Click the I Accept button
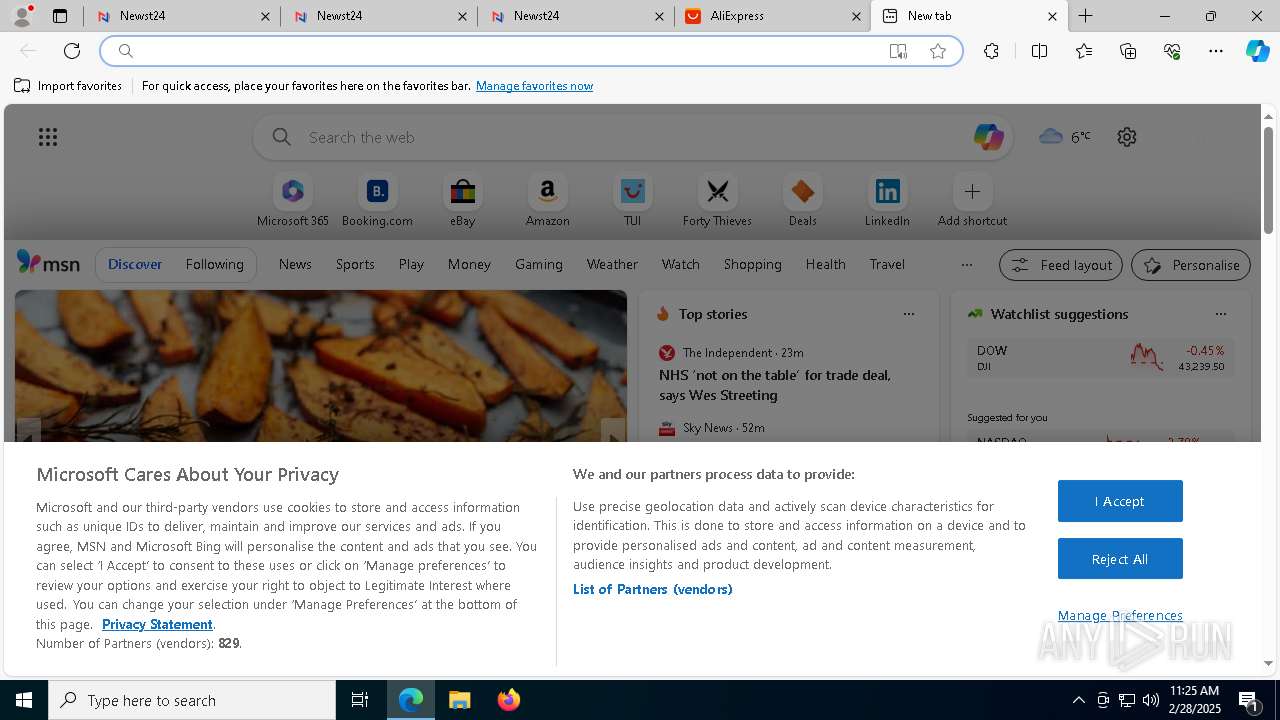 click(1120, 501)
